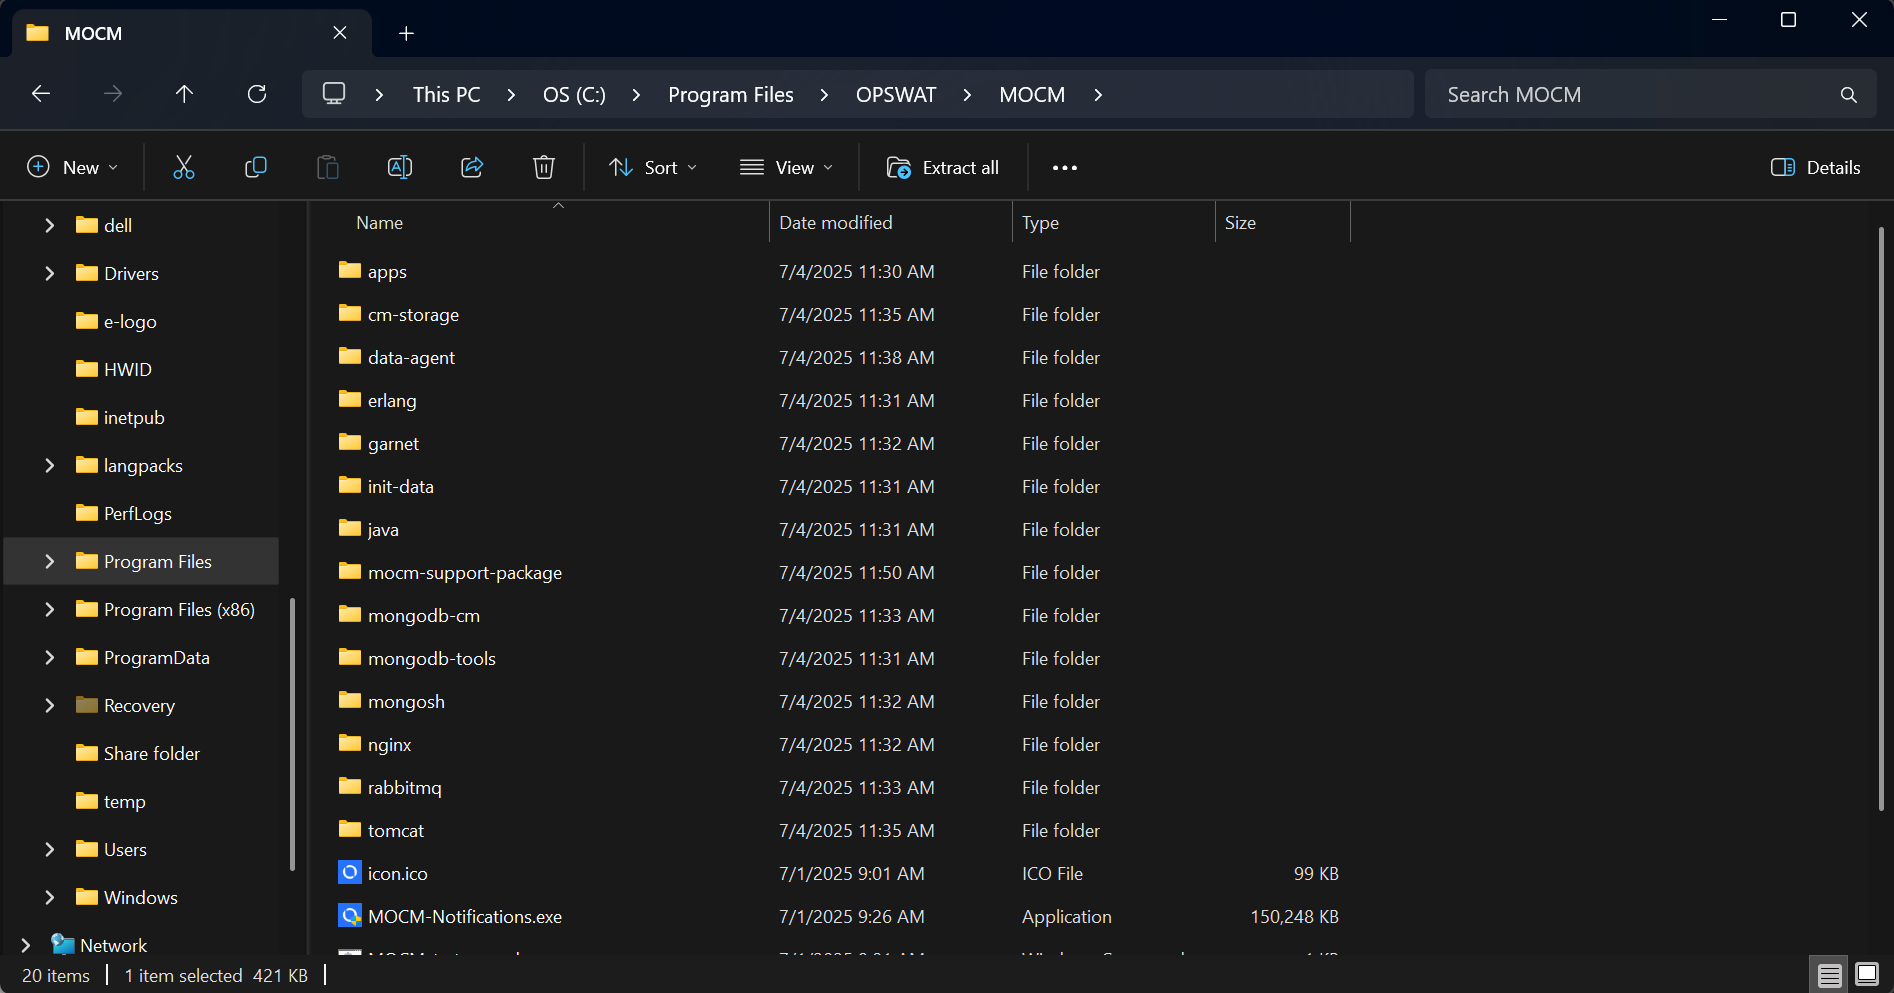Click the Network icon in sidebar
Viewport: 1894px width, 993px height.
click(63, 944)
